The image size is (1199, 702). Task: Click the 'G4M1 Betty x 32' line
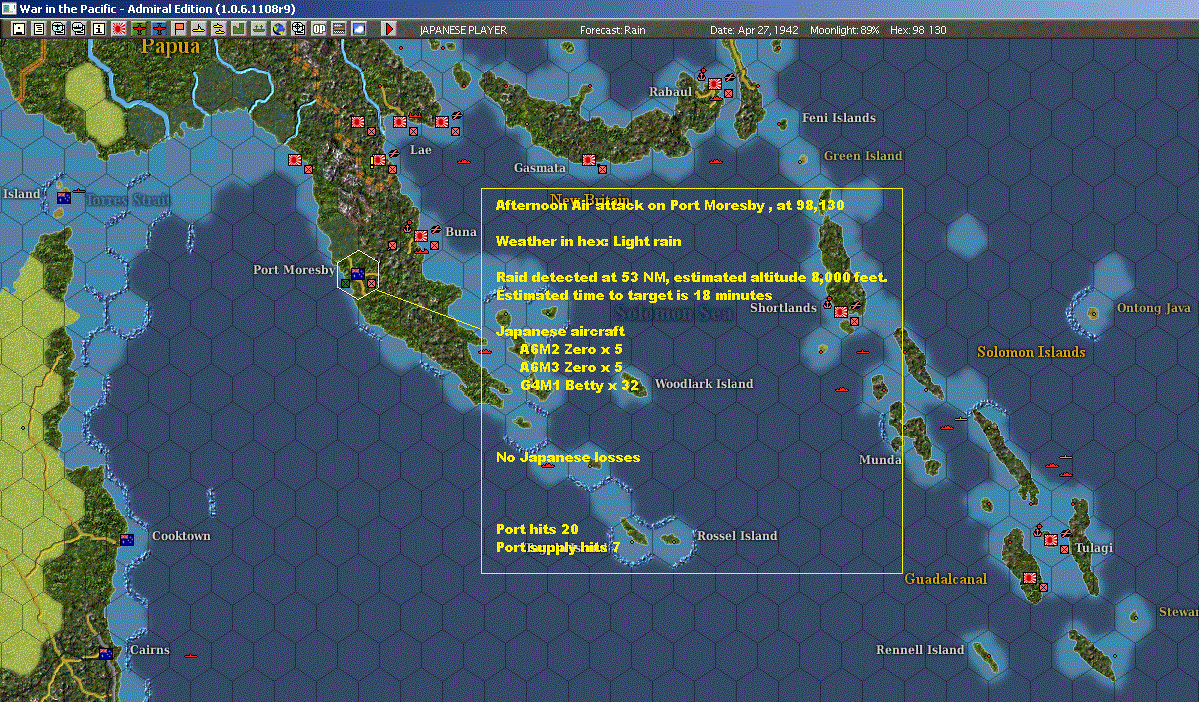coord(579,385)
